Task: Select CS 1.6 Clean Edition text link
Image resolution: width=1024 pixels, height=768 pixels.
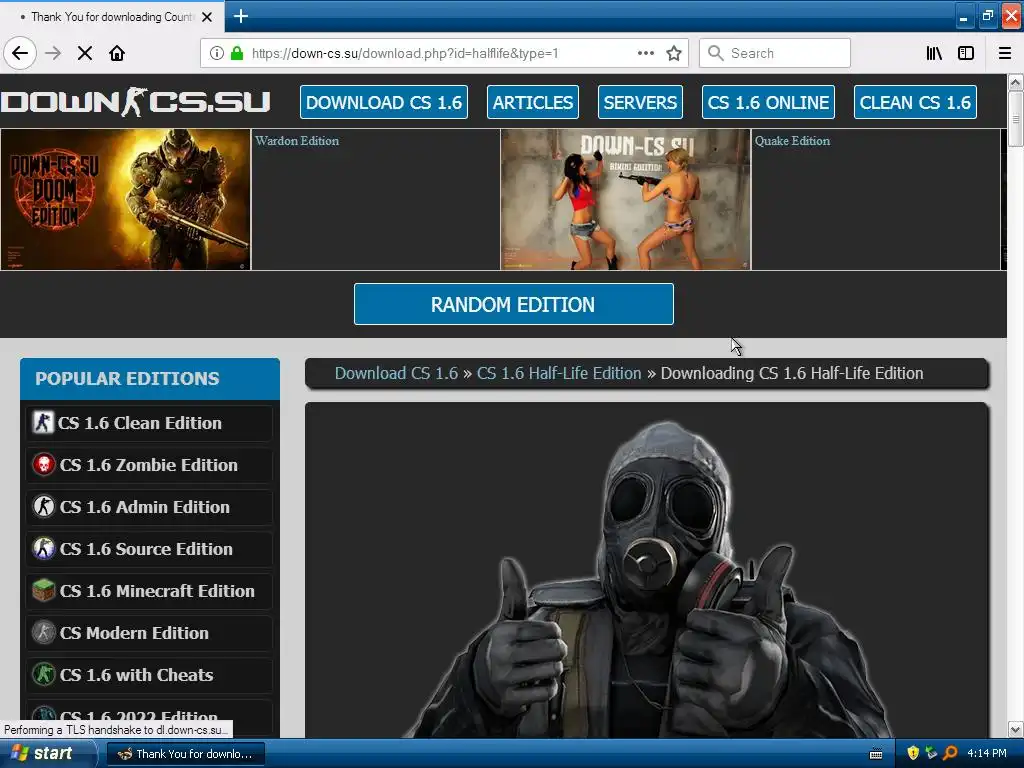Action: click(140, 423)
